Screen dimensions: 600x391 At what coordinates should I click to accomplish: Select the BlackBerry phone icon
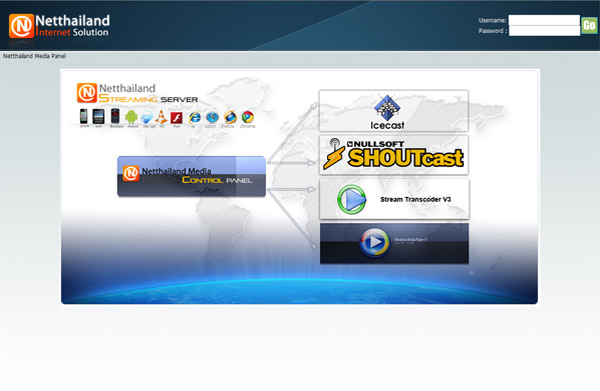pos(115,116)
